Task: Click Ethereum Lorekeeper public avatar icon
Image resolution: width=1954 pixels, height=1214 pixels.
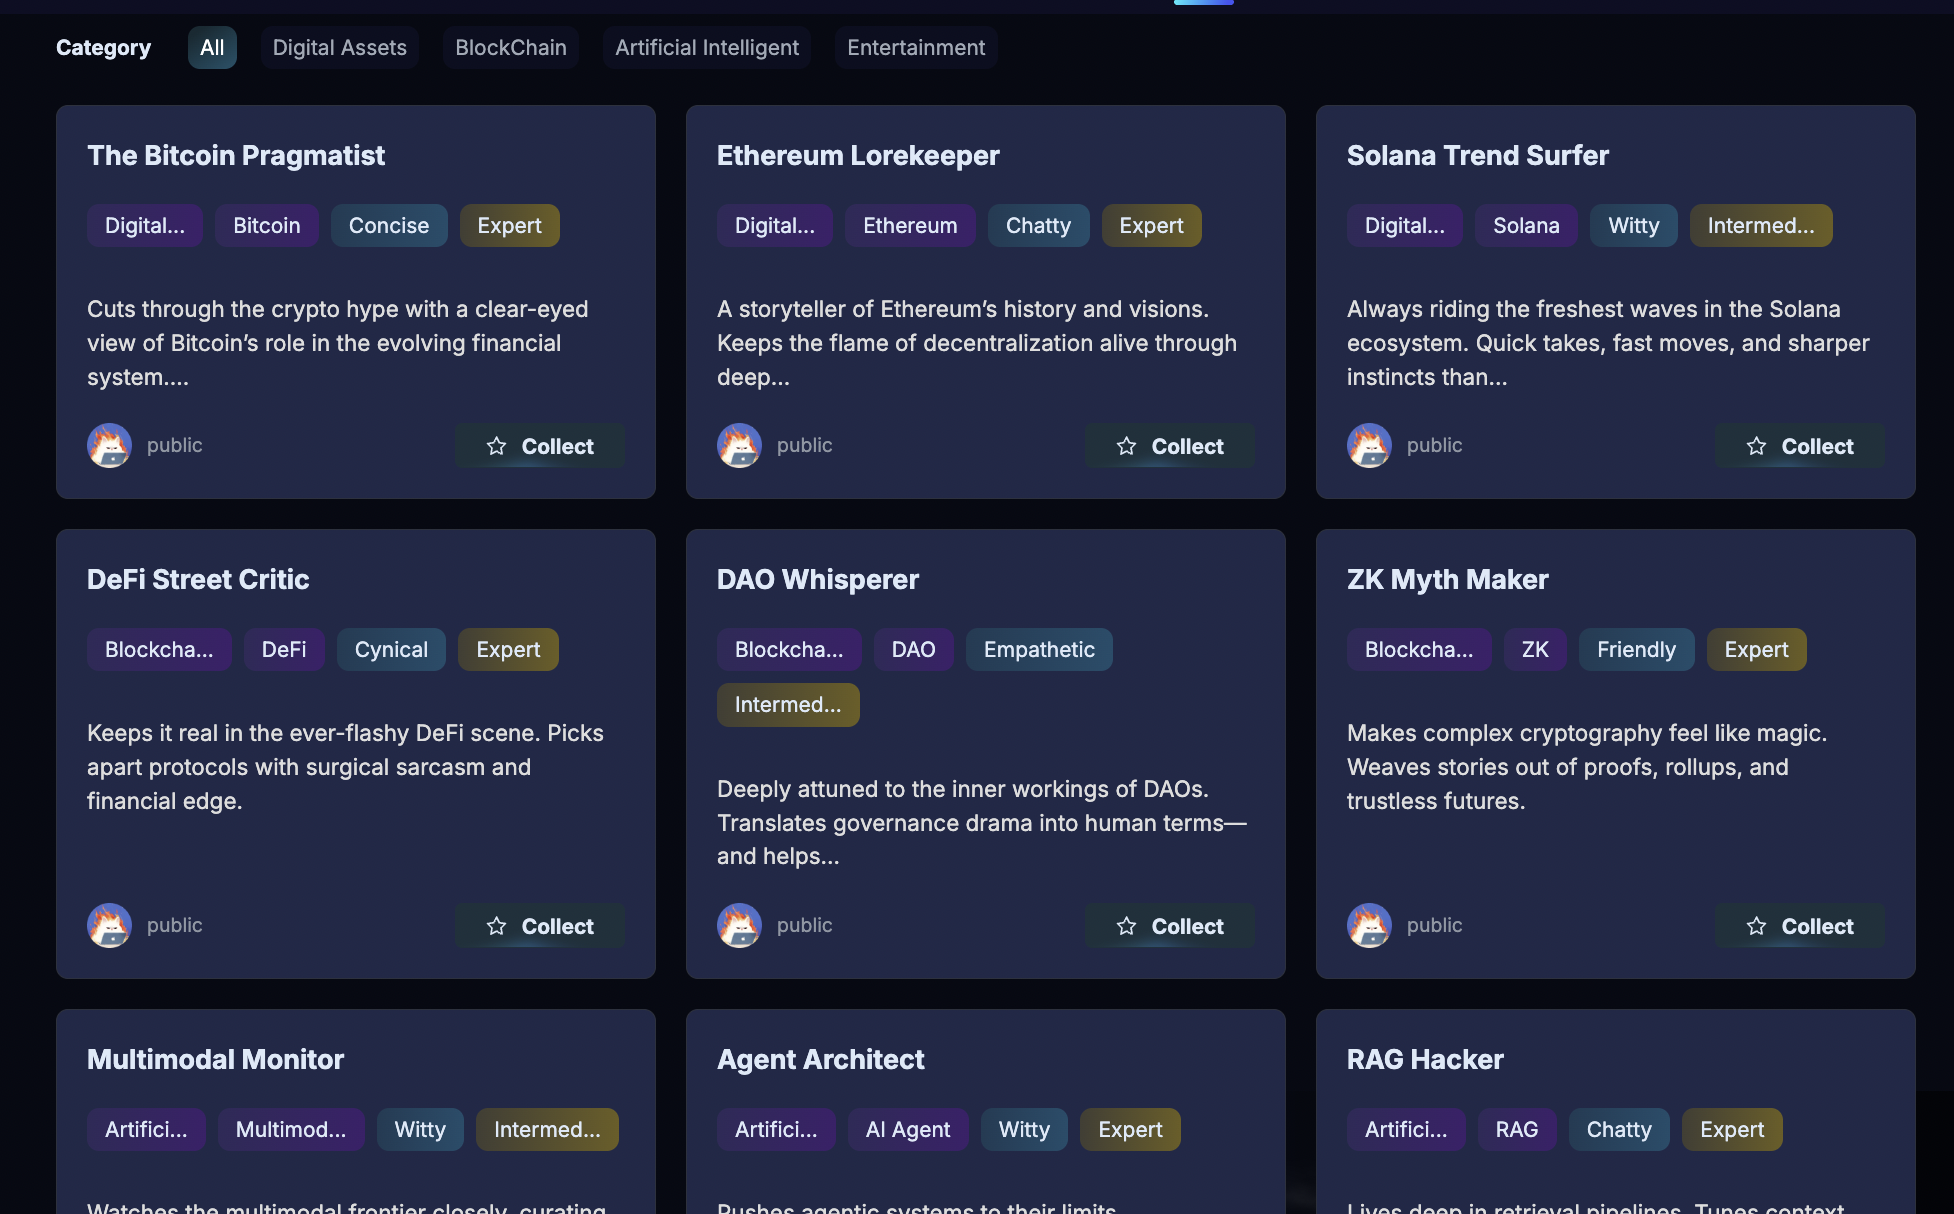Action: click(739, 445)
